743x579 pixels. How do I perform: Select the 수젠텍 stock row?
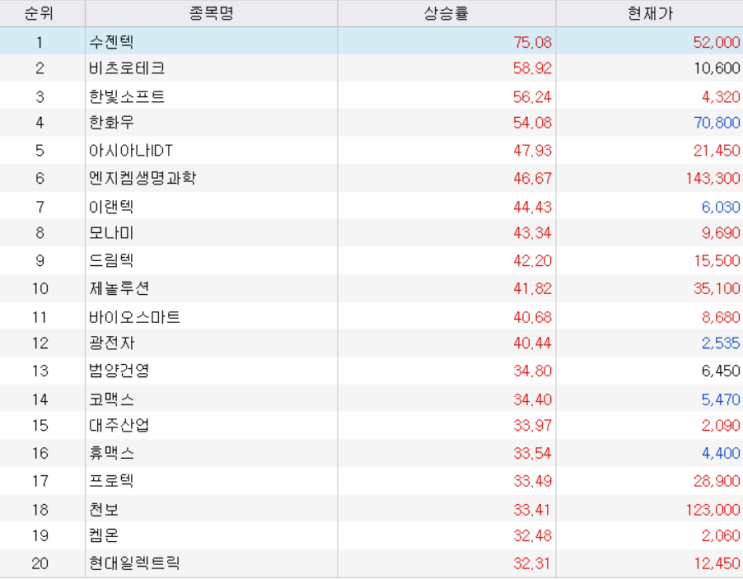pyautogui.click(x=372, y=42)
